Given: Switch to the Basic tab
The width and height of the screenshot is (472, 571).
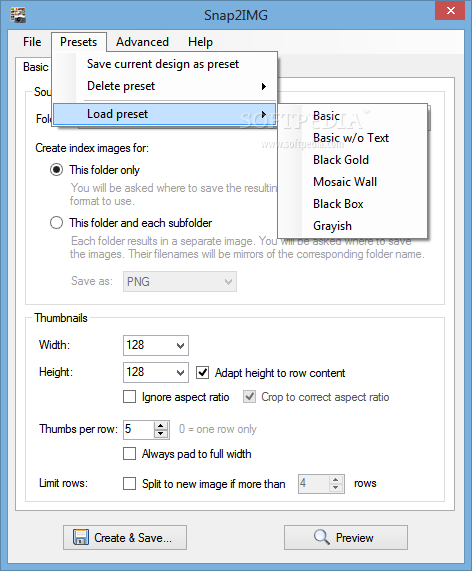Looking at the screenshot, I should coord(35,67).
